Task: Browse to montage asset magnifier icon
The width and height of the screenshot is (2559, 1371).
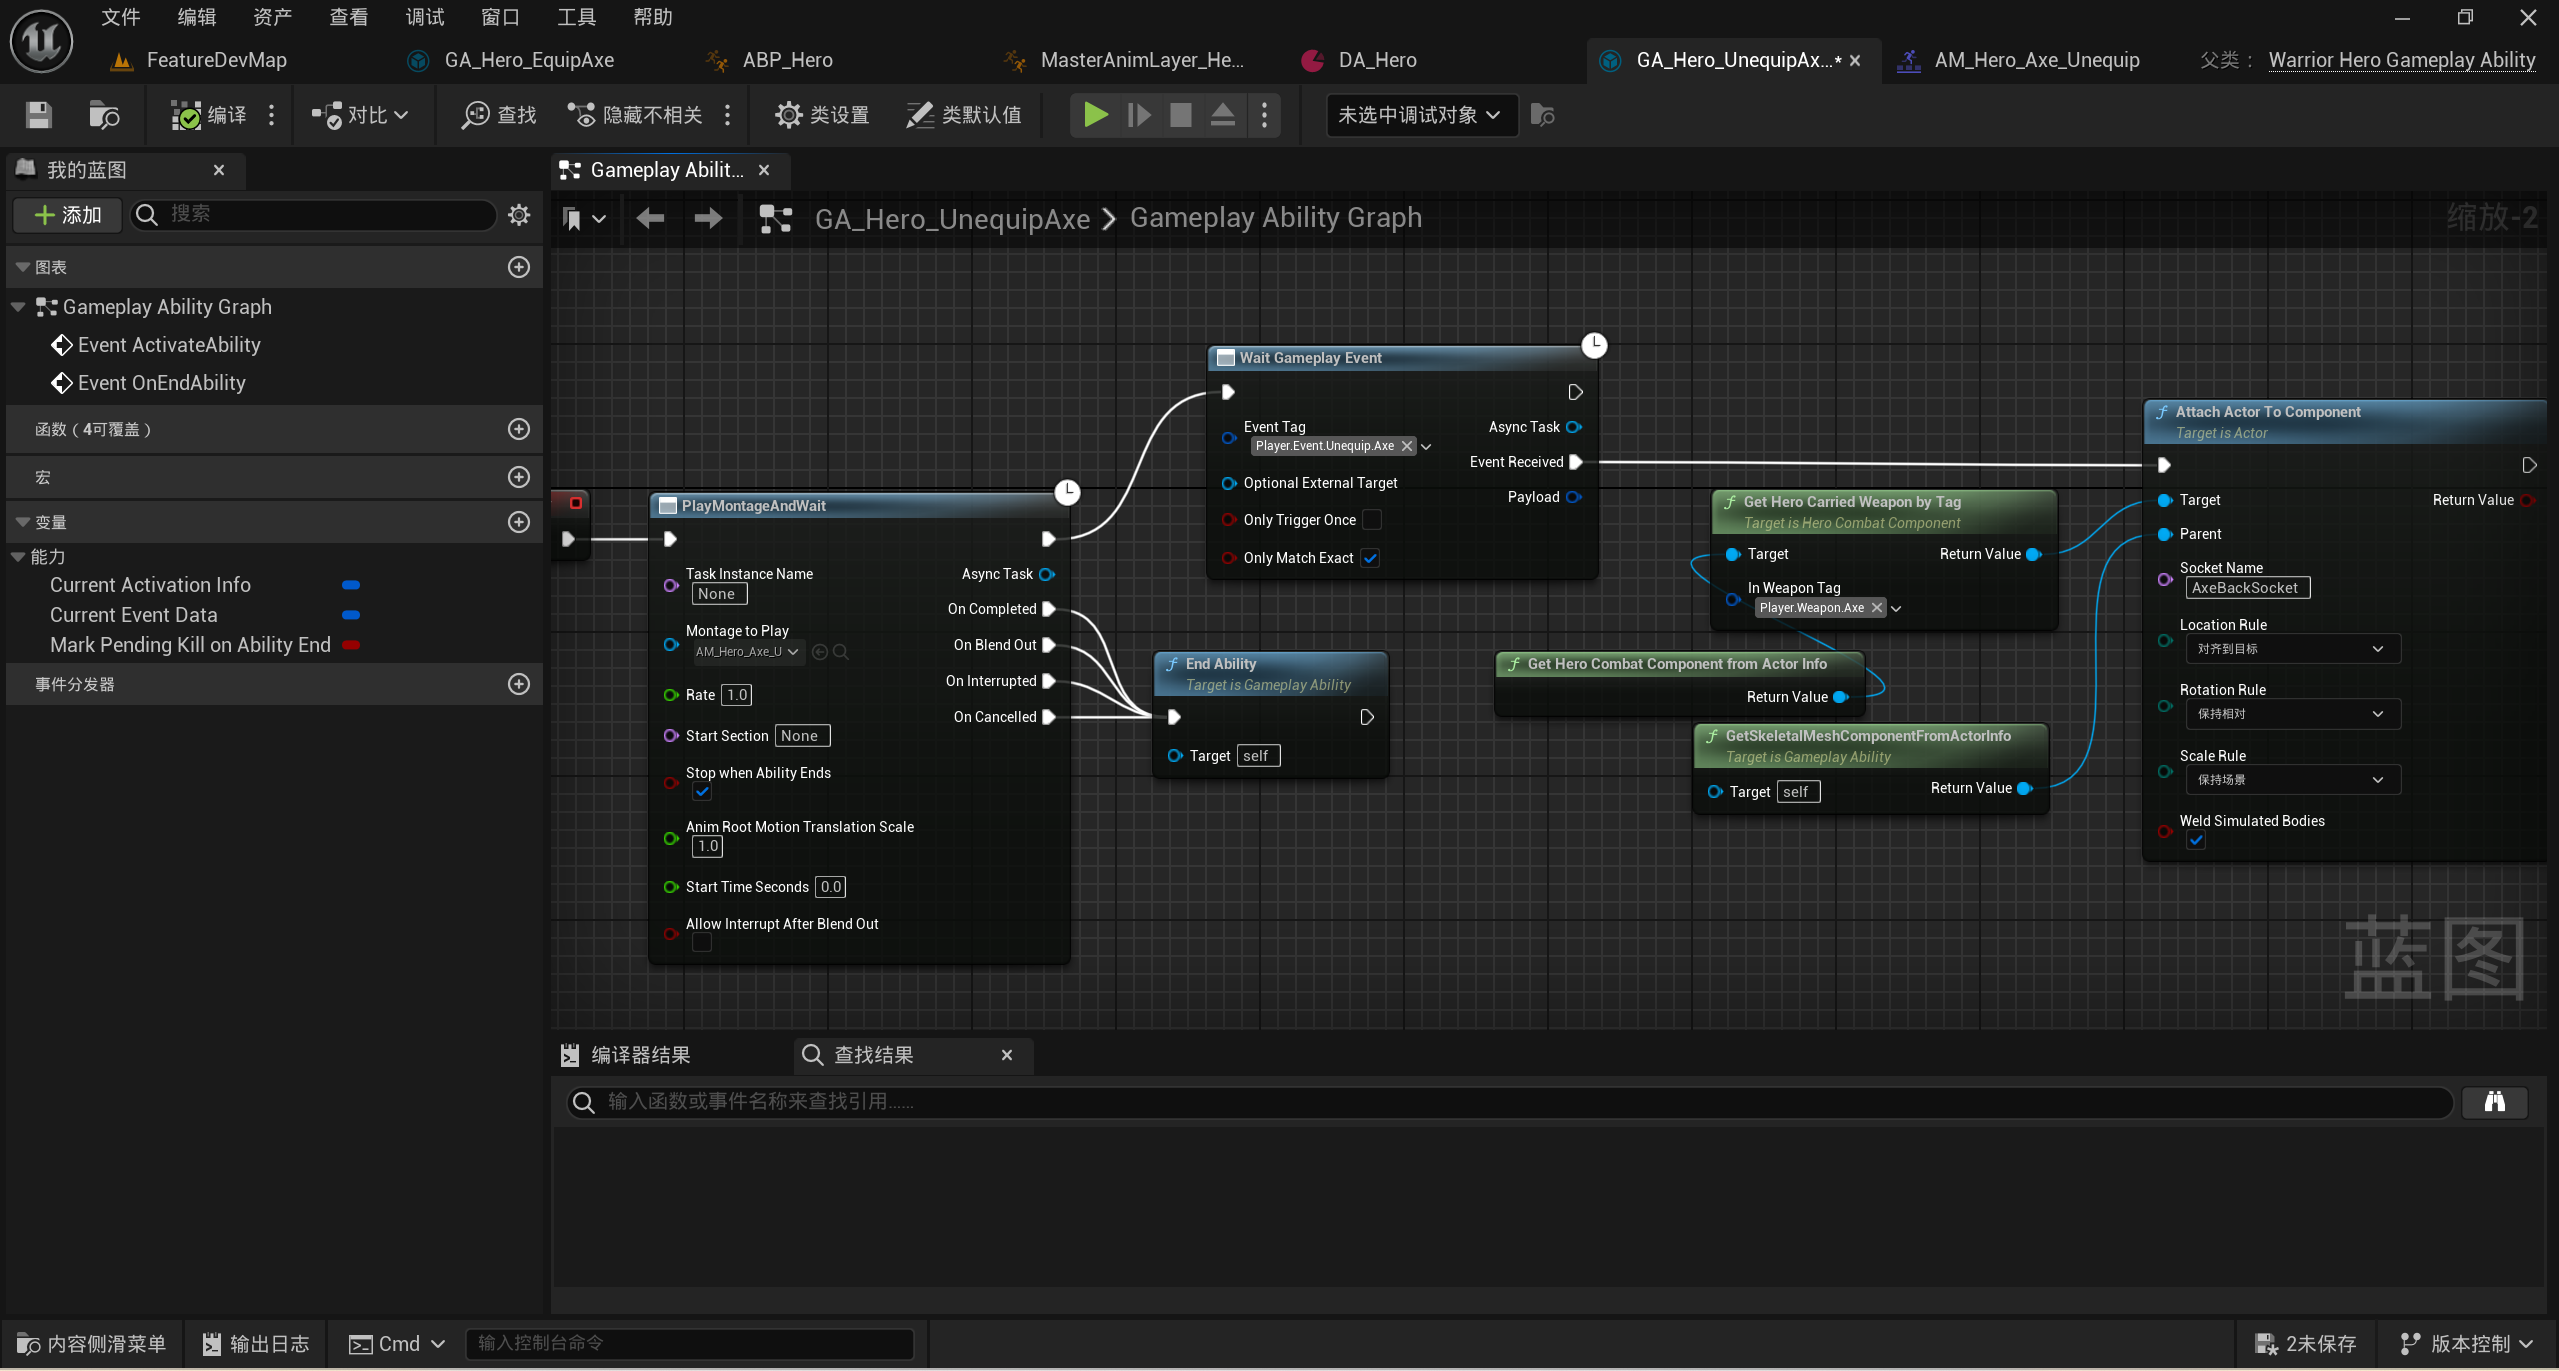Action: pos(841,652)
